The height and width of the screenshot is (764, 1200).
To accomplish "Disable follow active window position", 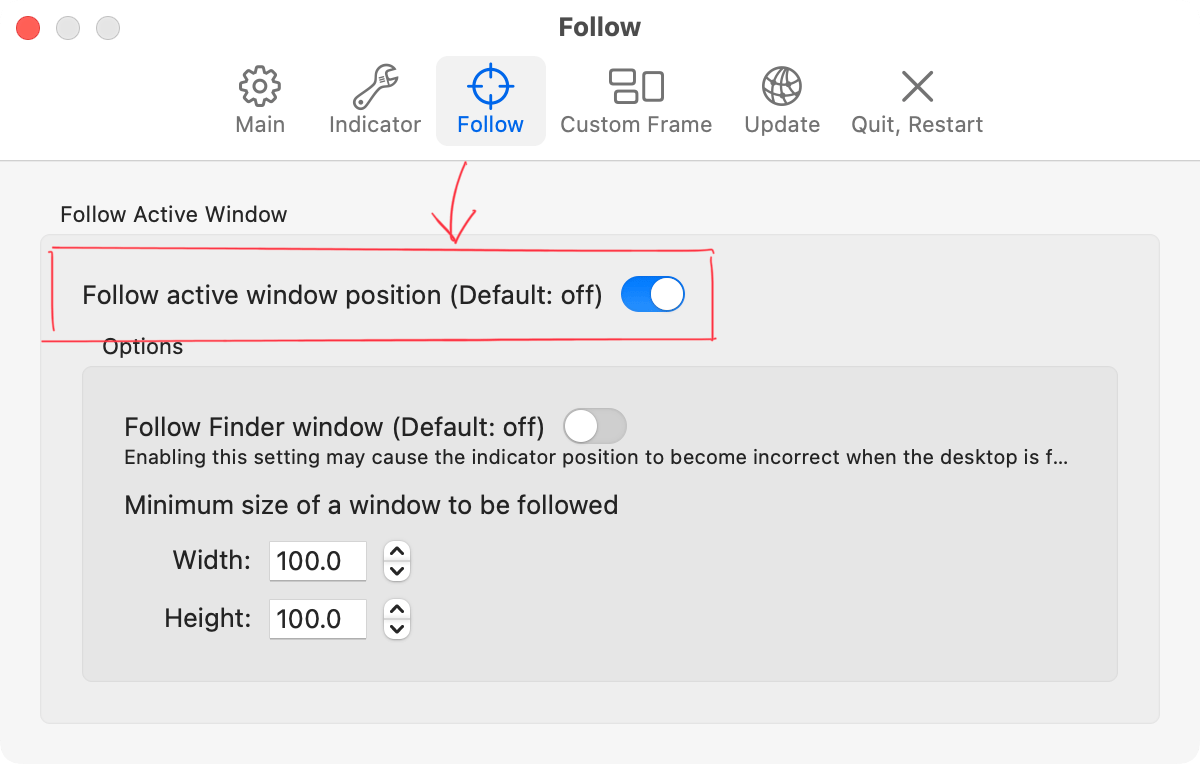I will point(652,294).
